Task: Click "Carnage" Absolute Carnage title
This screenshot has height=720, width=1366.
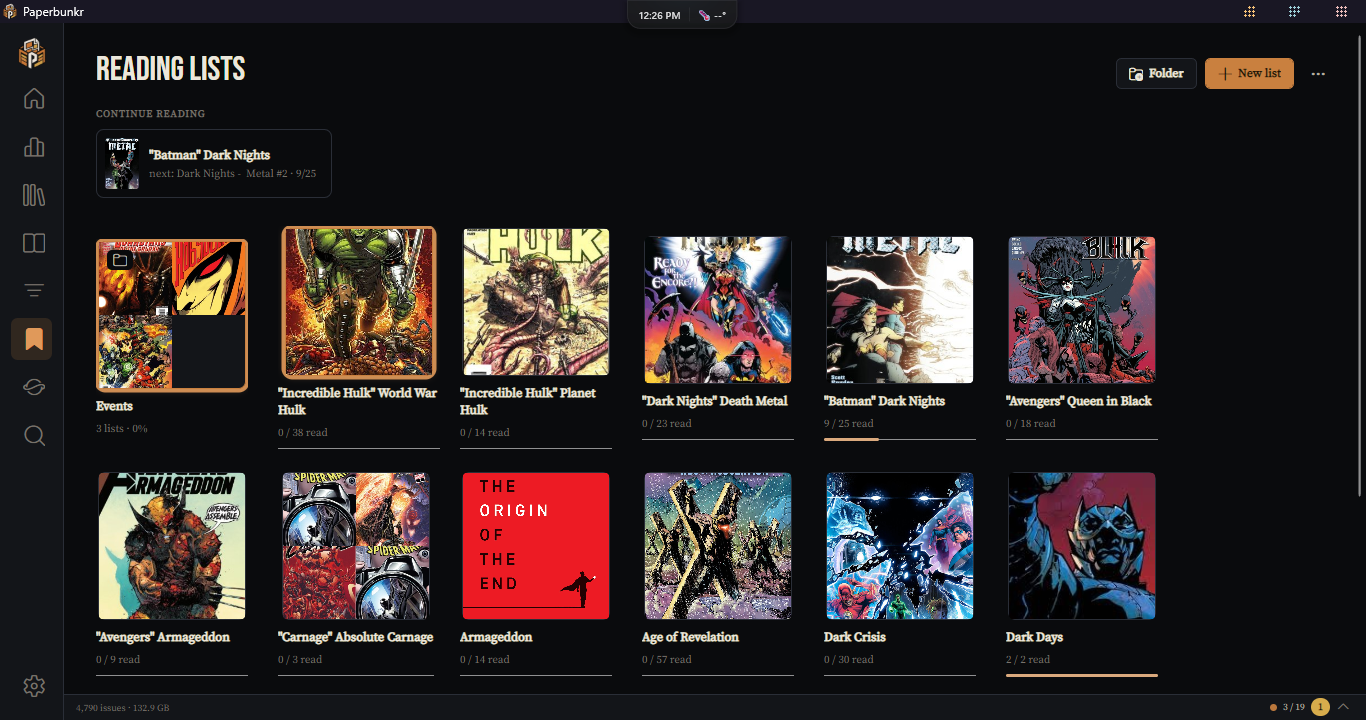Action: pos(356,637)
